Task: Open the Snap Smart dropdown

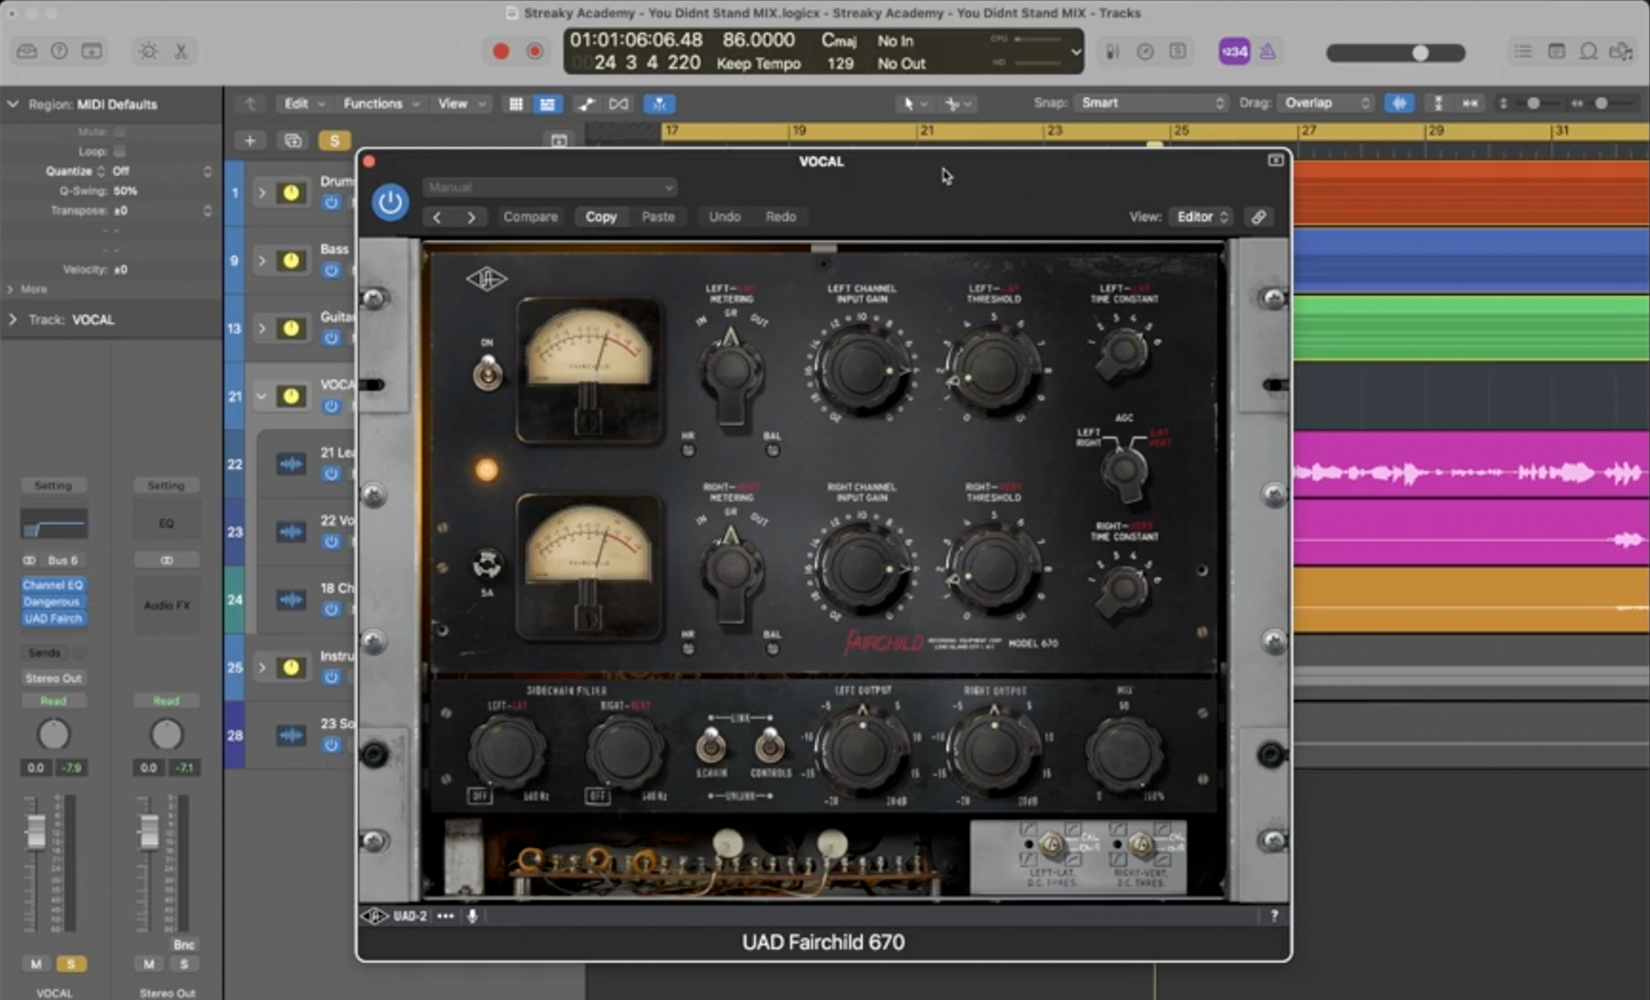Action: click(1150, 103)
